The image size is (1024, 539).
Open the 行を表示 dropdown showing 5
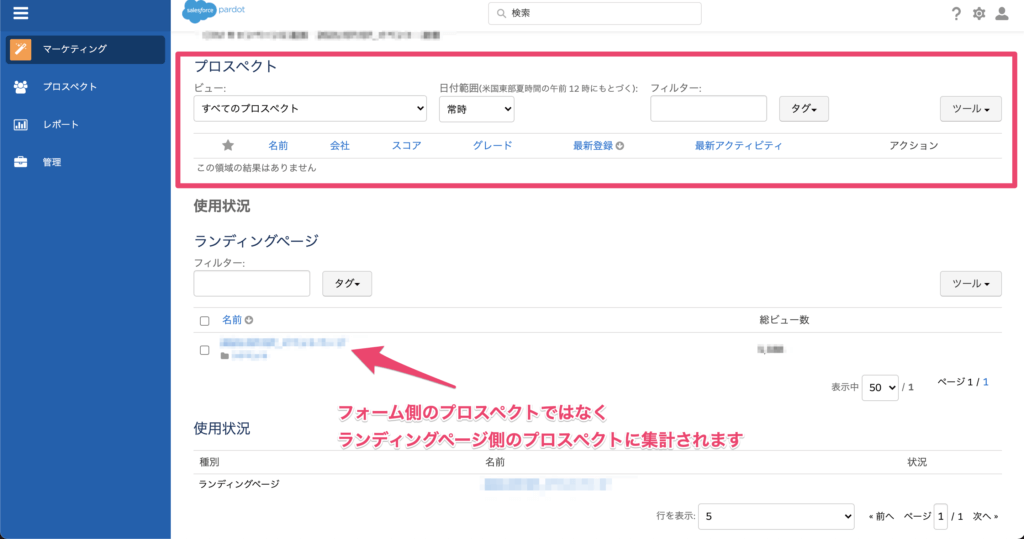(x=776, y=516)
